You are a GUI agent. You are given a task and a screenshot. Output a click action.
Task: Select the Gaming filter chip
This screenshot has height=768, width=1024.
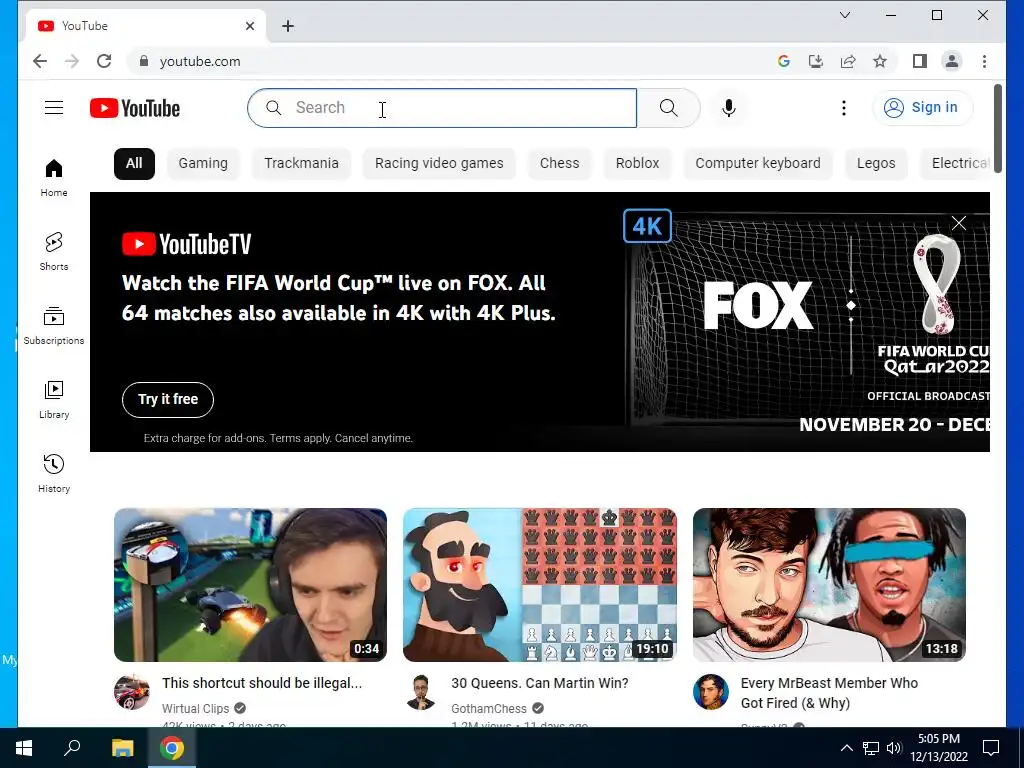click(203, 163)
